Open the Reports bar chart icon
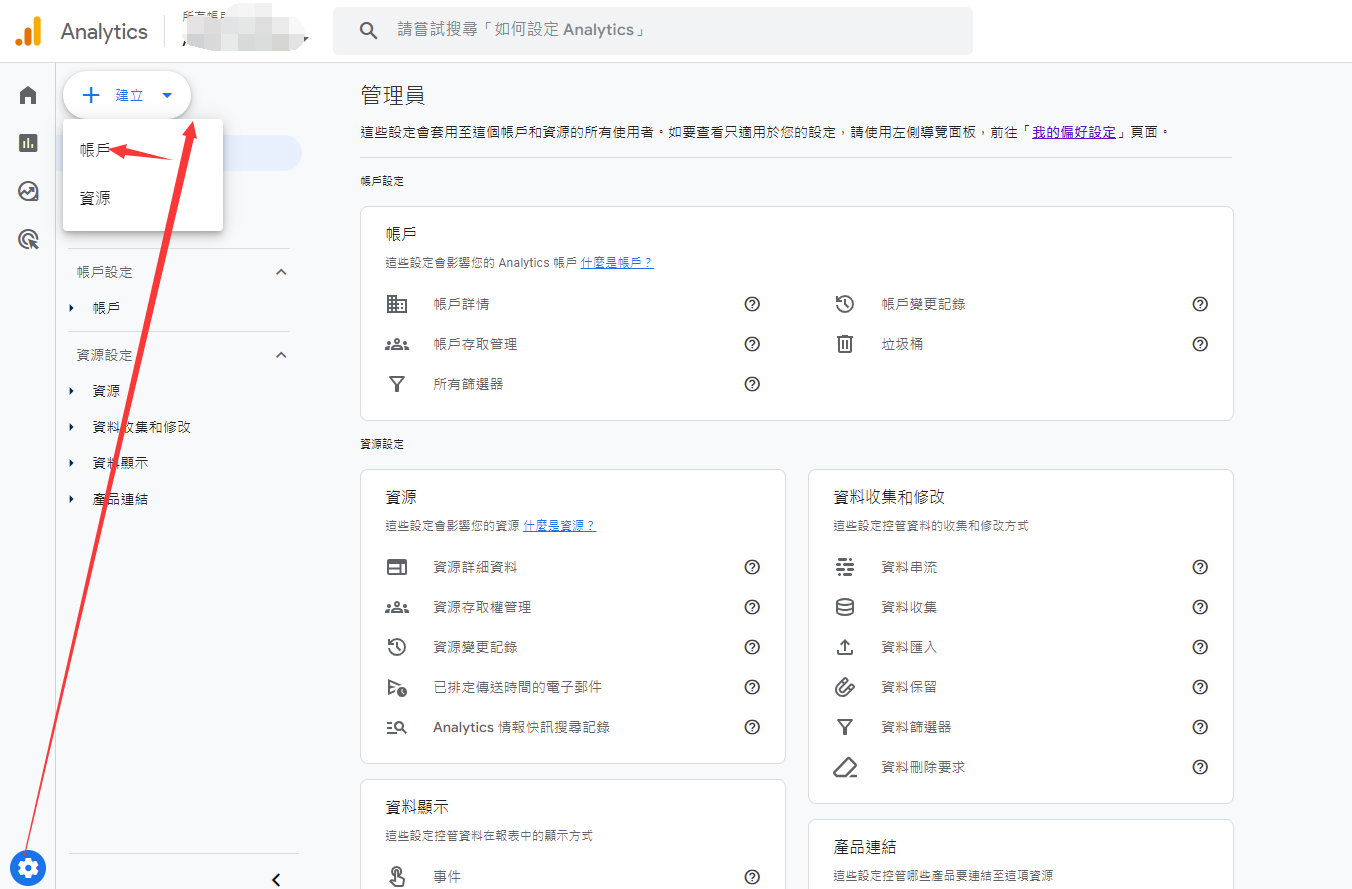The width and height of the screenshot is (1352, 889). (x=28, y=143)
